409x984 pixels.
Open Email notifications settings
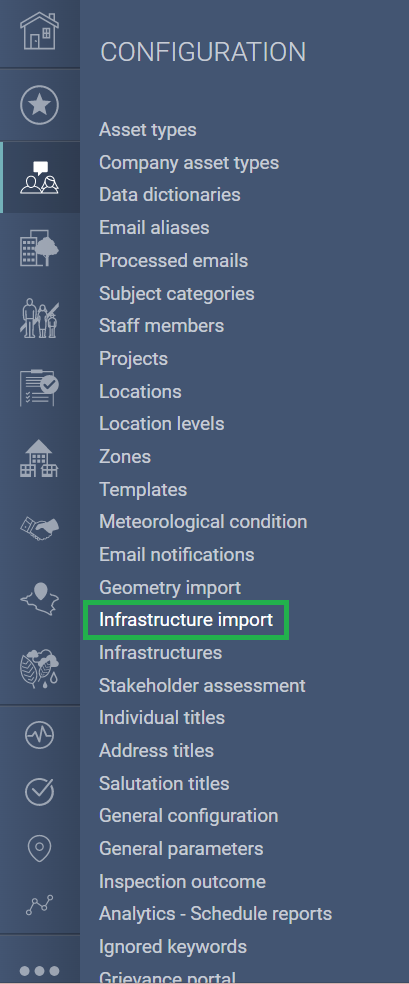(177, 555)
